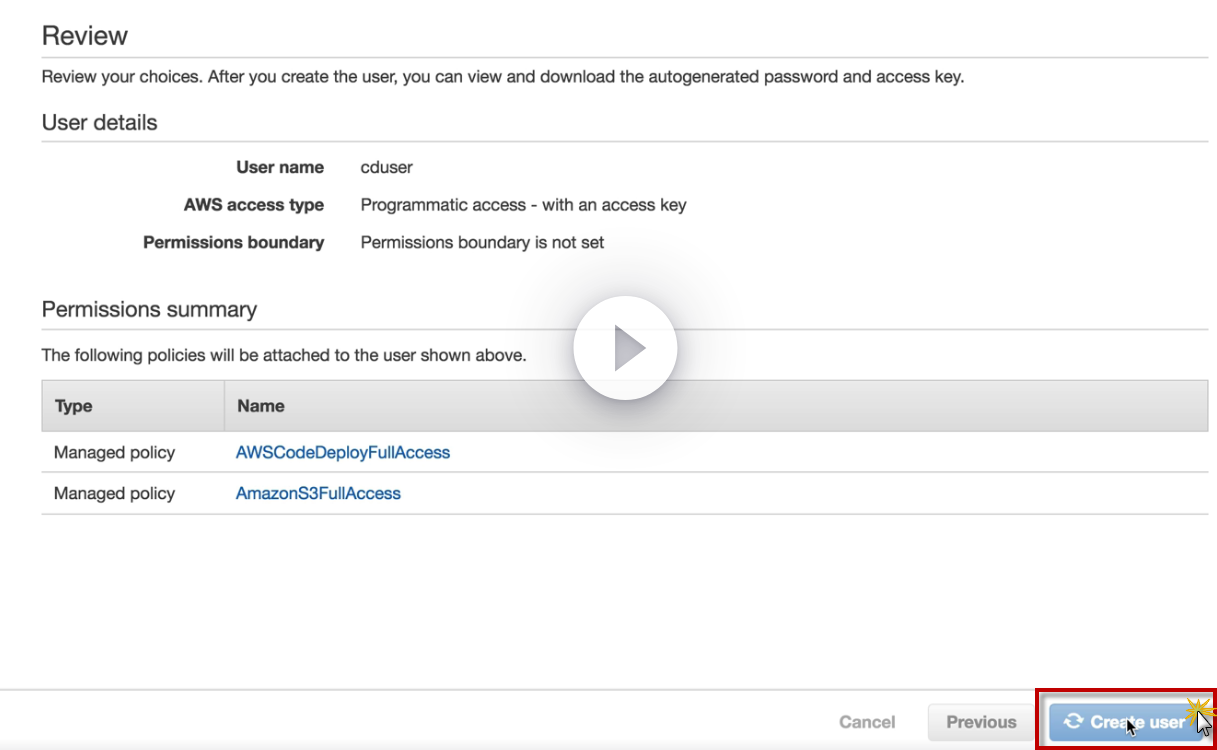Click the Name column header
The height and width of the screenshot is (750, 1217).
[261, 406]
